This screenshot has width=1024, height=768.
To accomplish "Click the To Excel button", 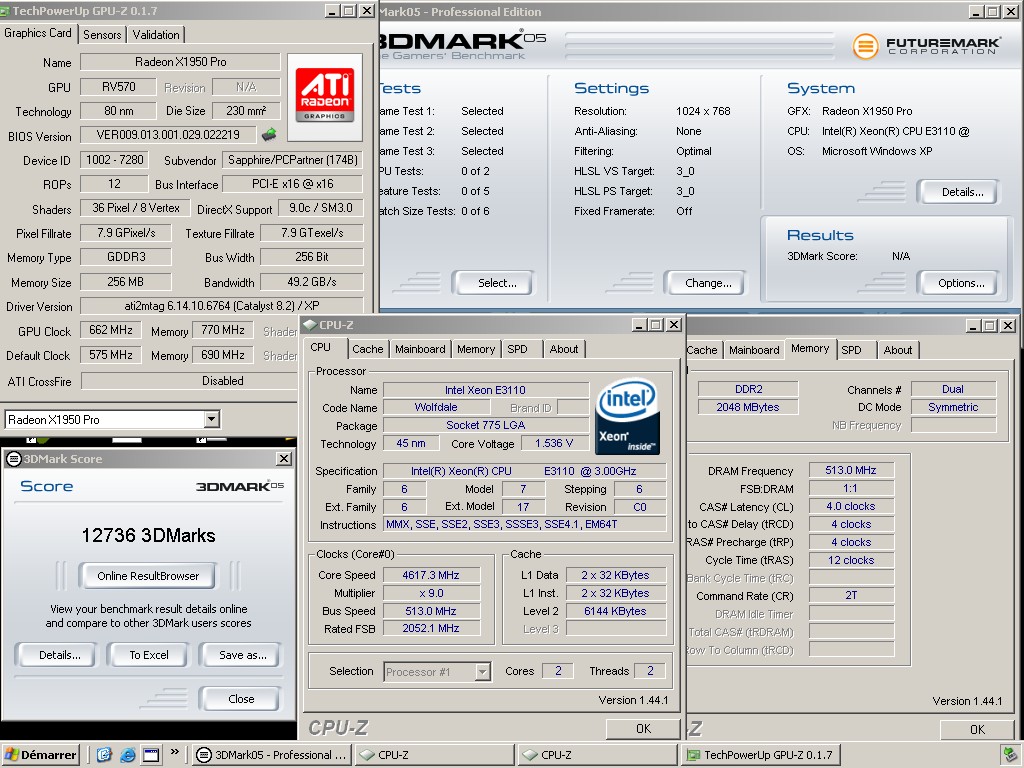I will coord(149,655).
